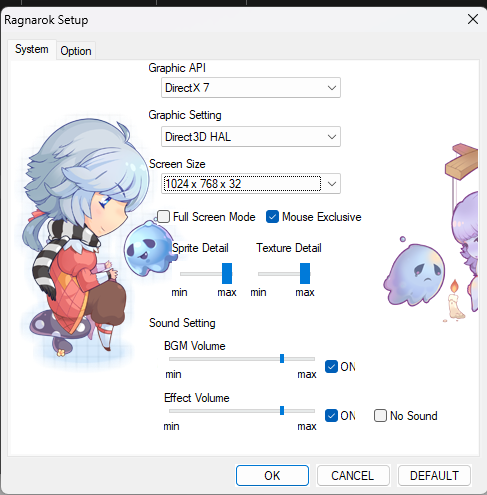Close the Ragnarok Setup window

473,19
